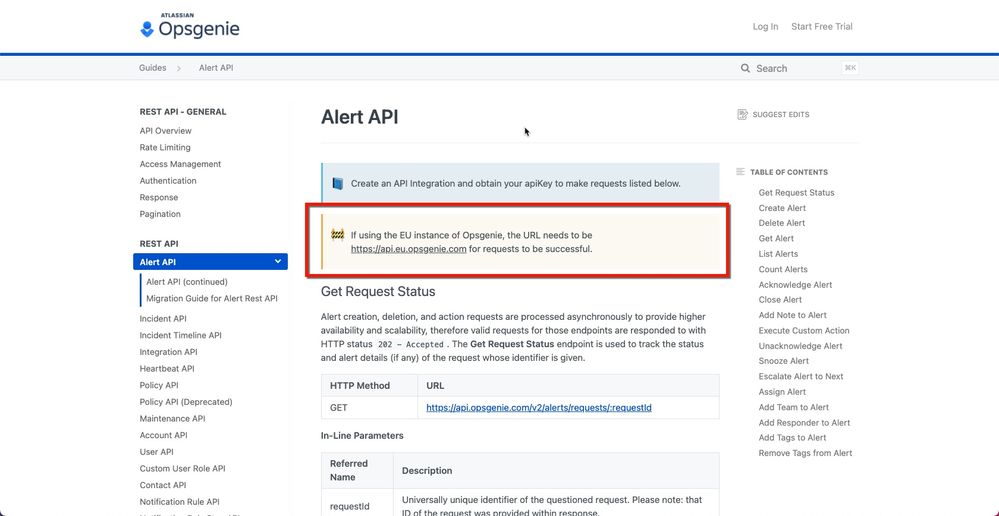The height and width of the screenshot is (516, 999).
Task: Jump to Get Request Status section
Action: [796, 192]
